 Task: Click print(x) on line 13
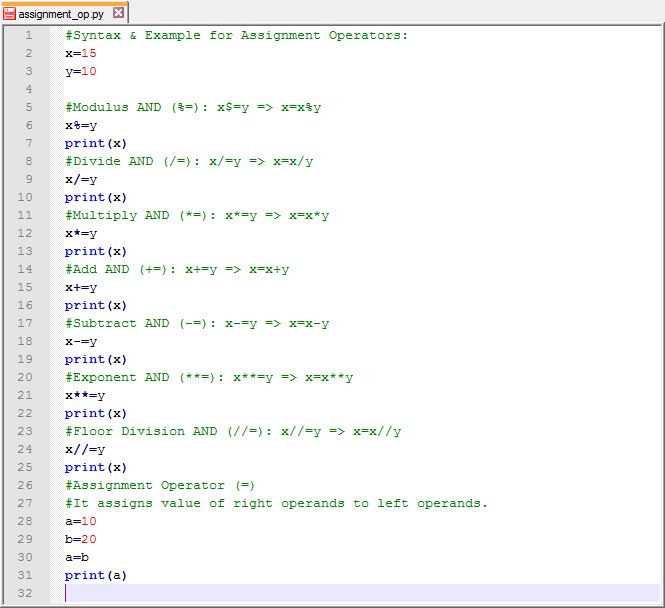96,251
